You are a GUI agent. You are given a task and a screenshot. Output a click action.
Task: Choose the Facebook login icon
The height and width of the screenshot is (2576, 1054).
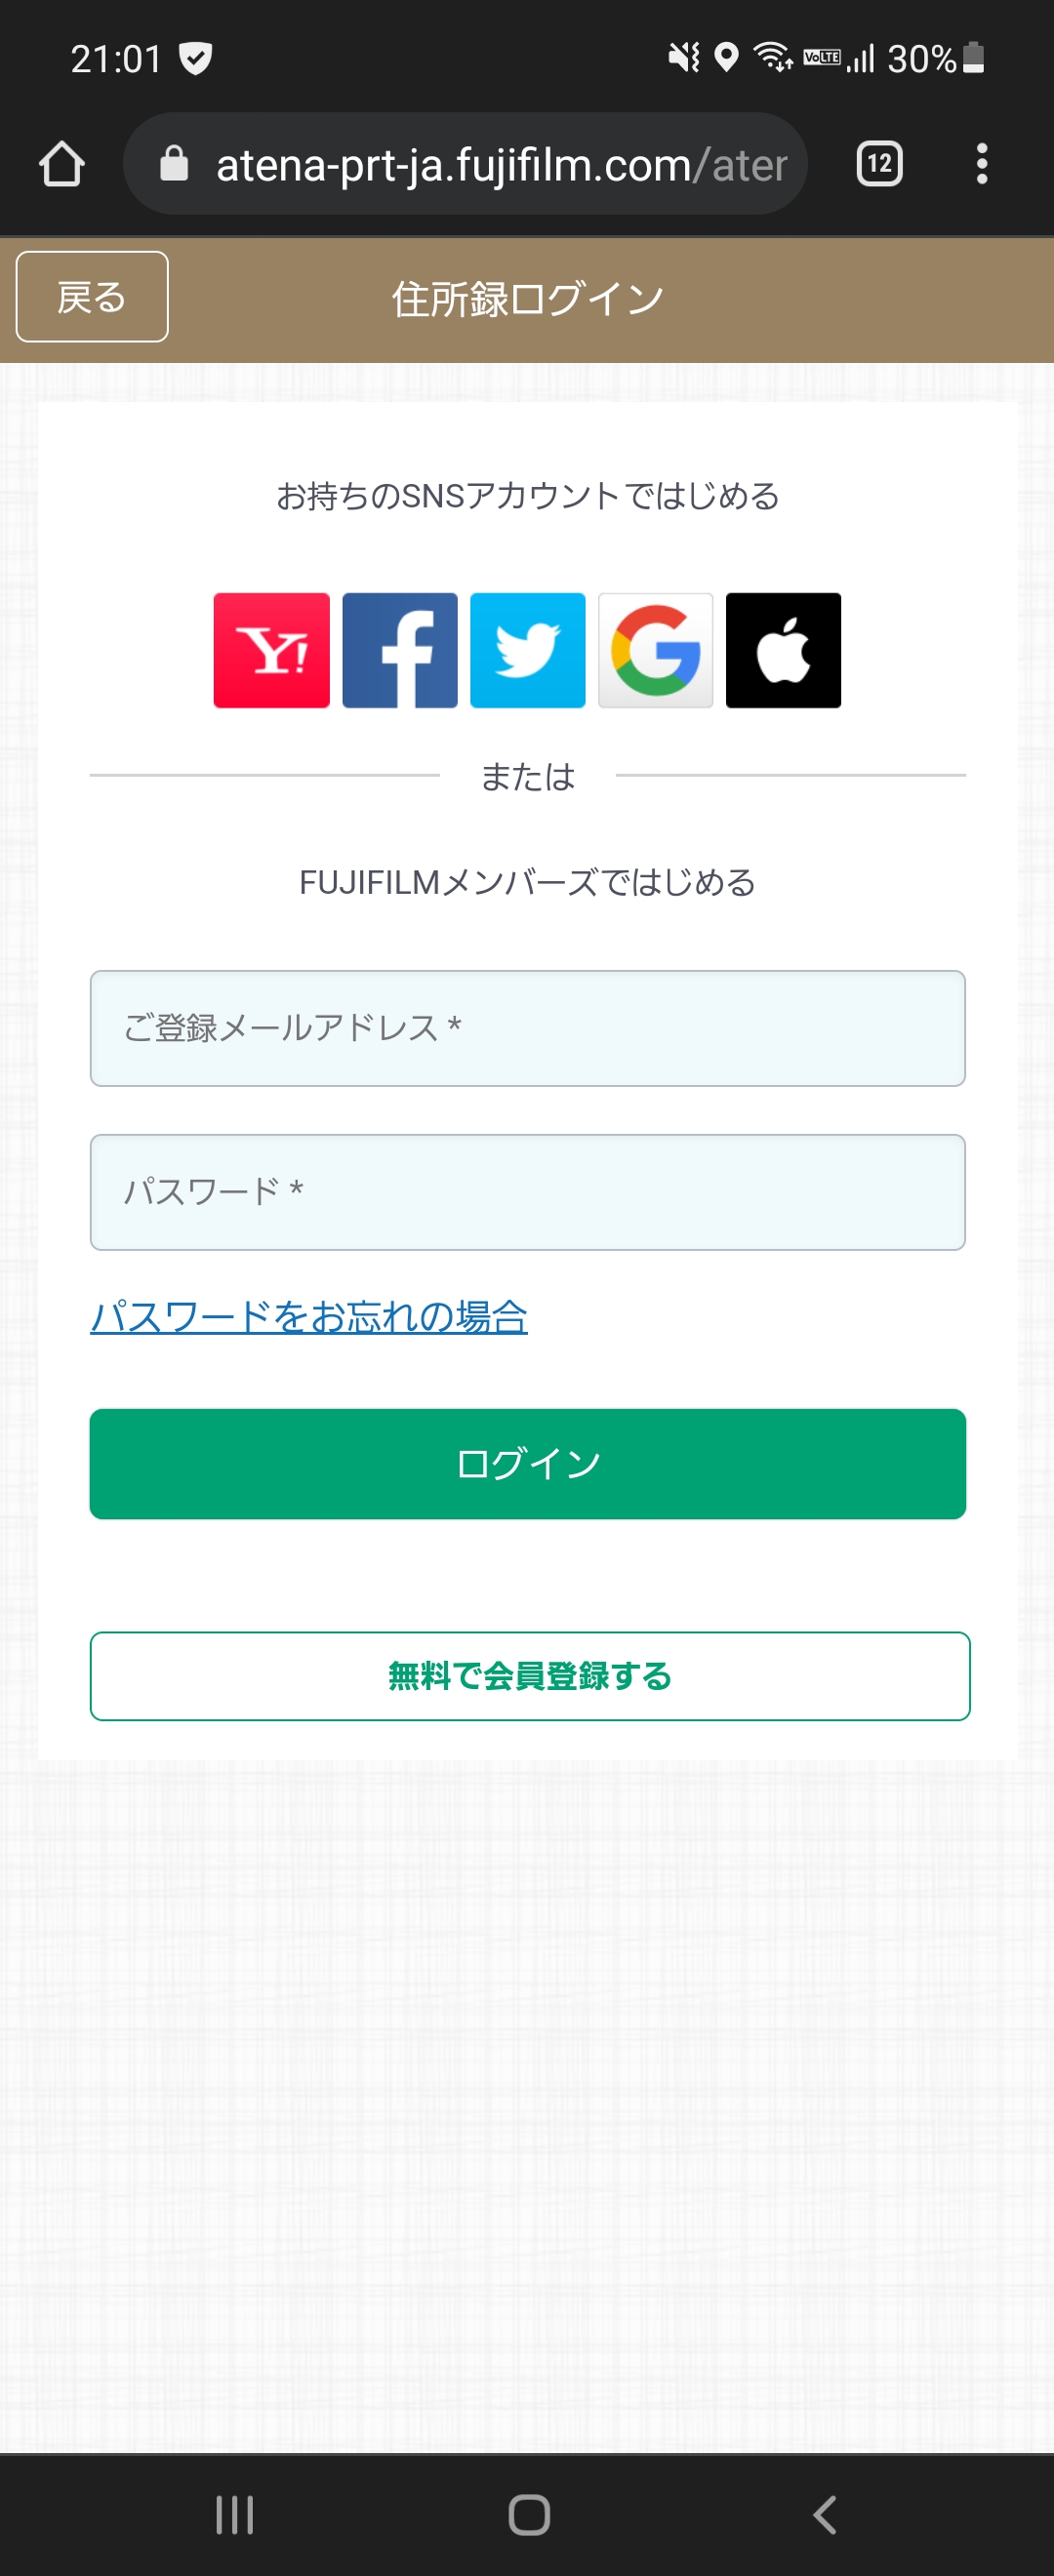pyautogui.click(x=399, y=650)
